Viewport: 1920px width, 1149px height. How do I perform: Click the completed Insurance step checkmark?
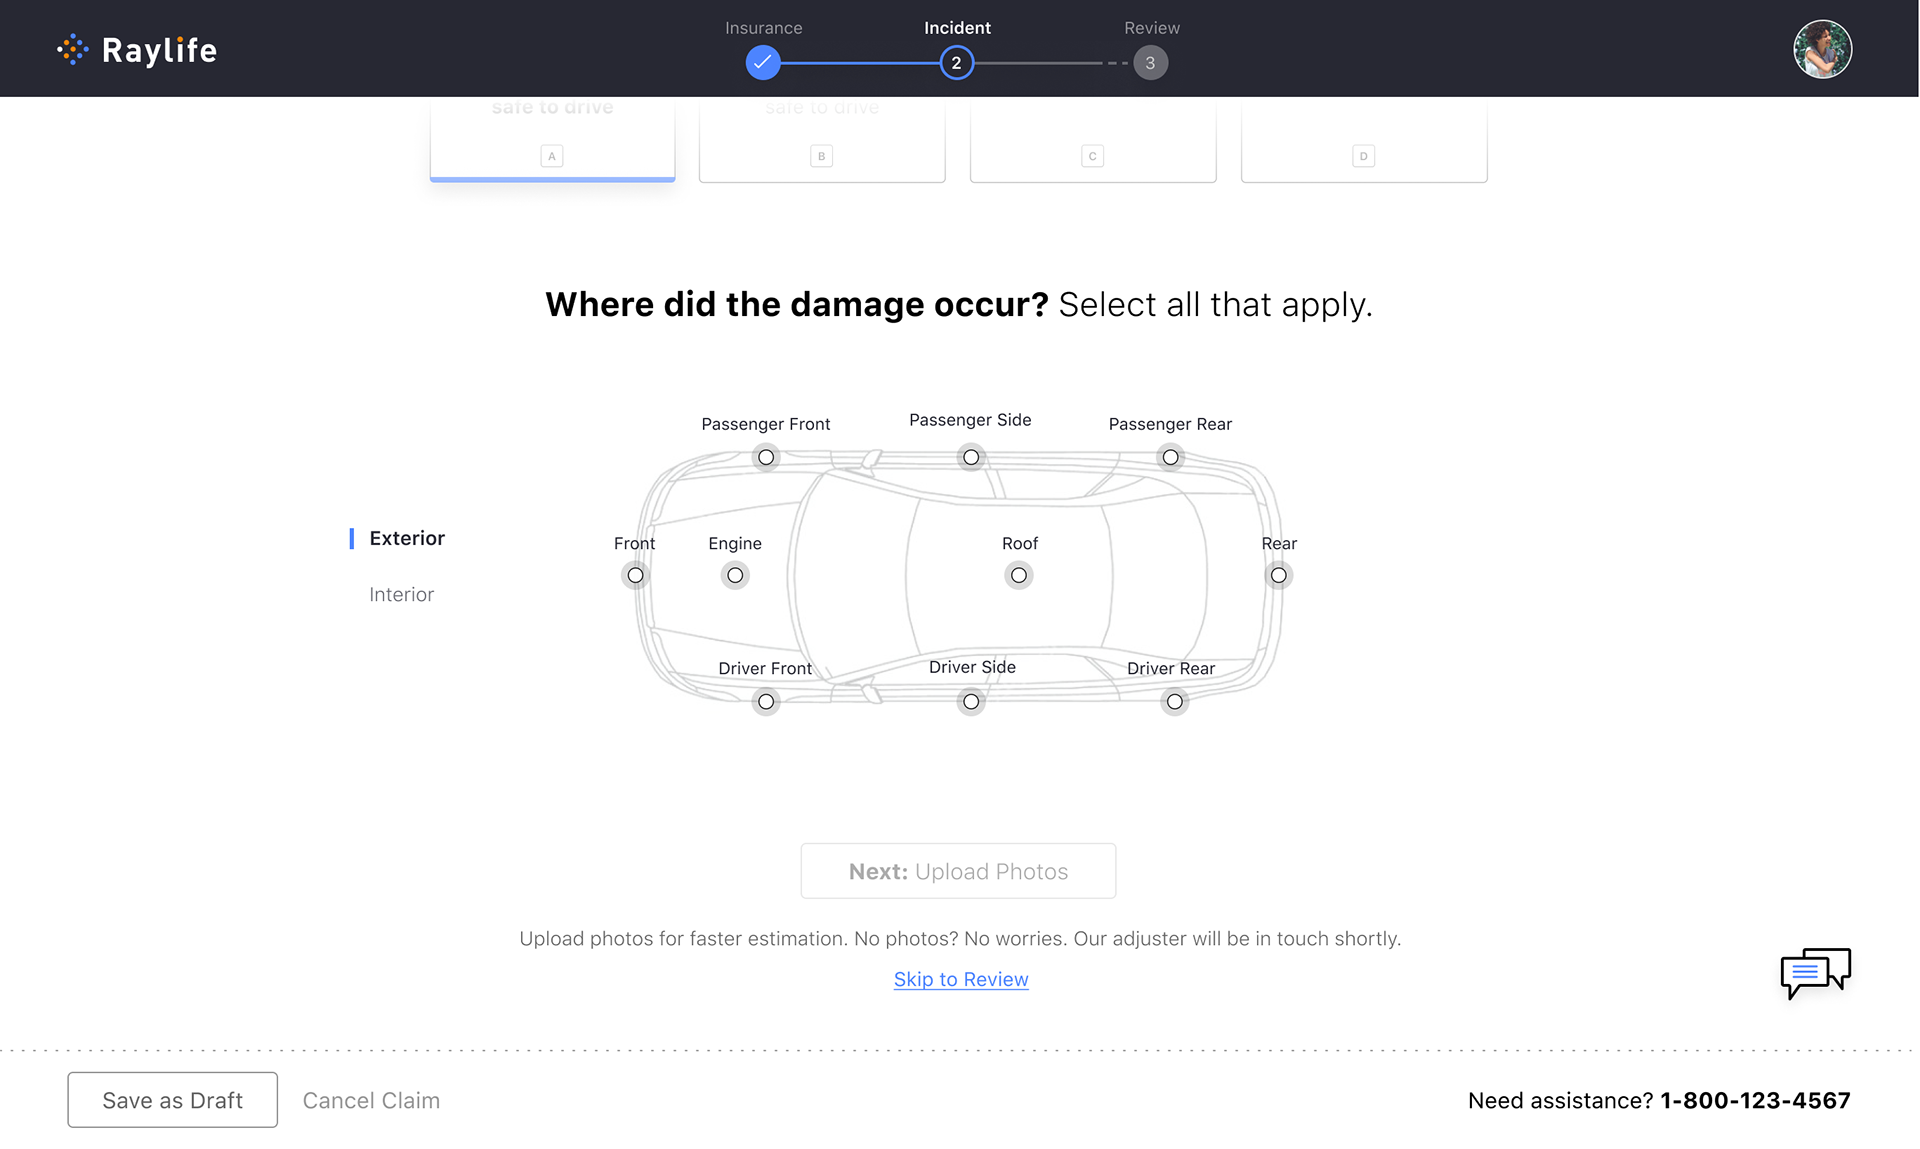point(763,63)
